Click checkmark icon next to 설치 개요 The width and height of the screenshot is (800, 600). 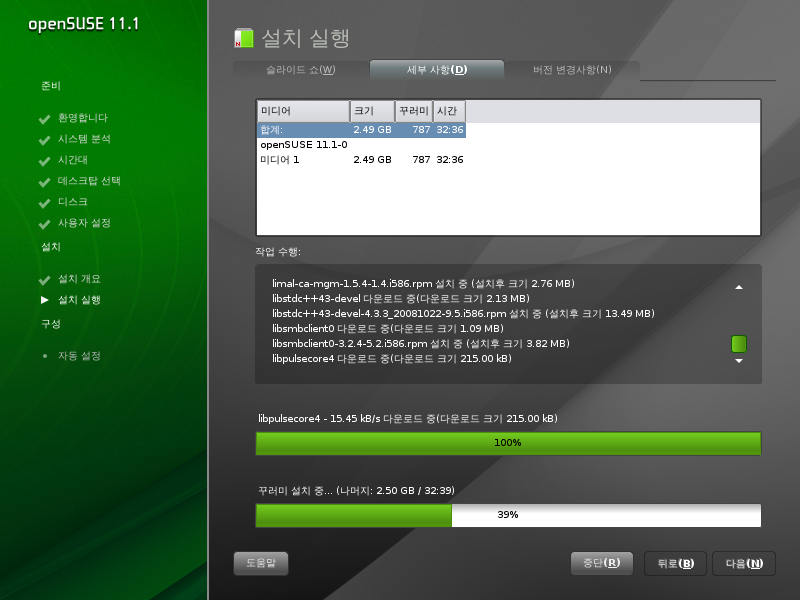click(x=44, y=280)
